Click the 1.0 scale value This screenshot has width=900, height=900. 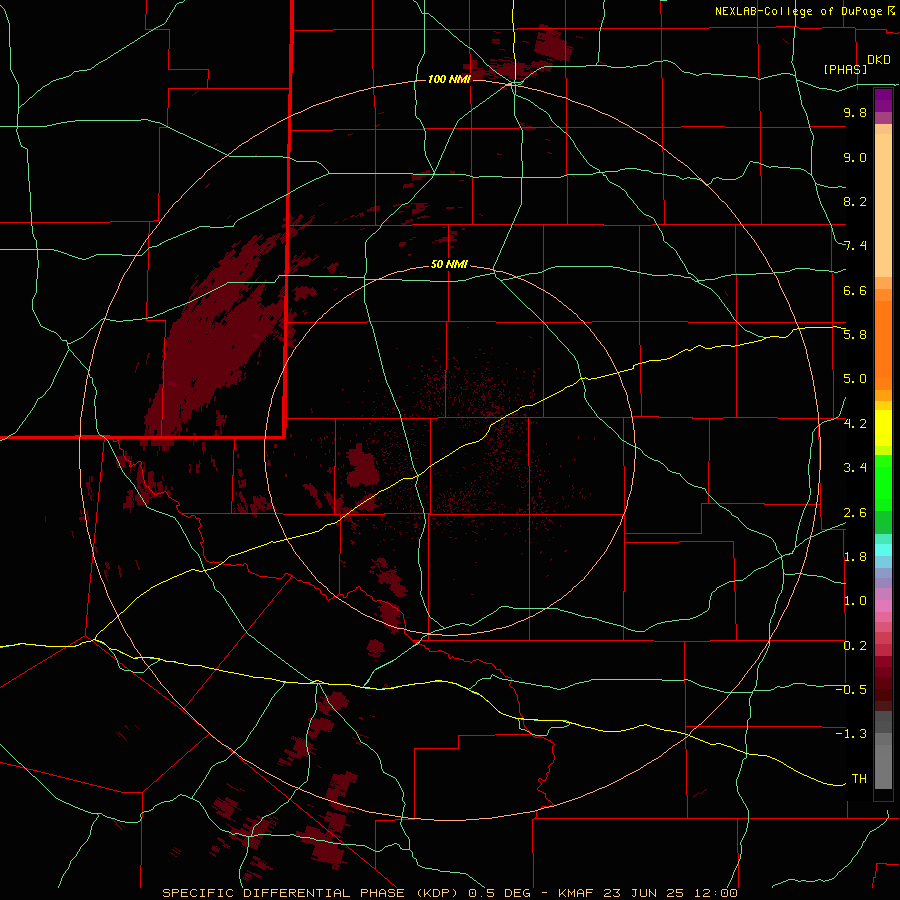click(x=855, y=601)
